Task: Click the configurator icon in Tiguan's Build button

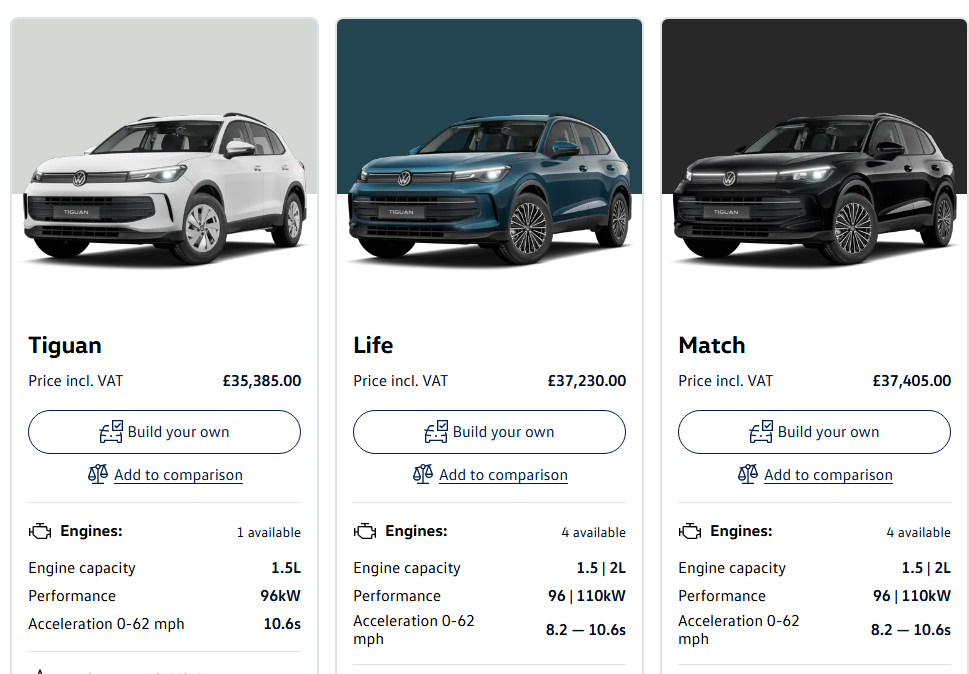Action: coord(111,432)
